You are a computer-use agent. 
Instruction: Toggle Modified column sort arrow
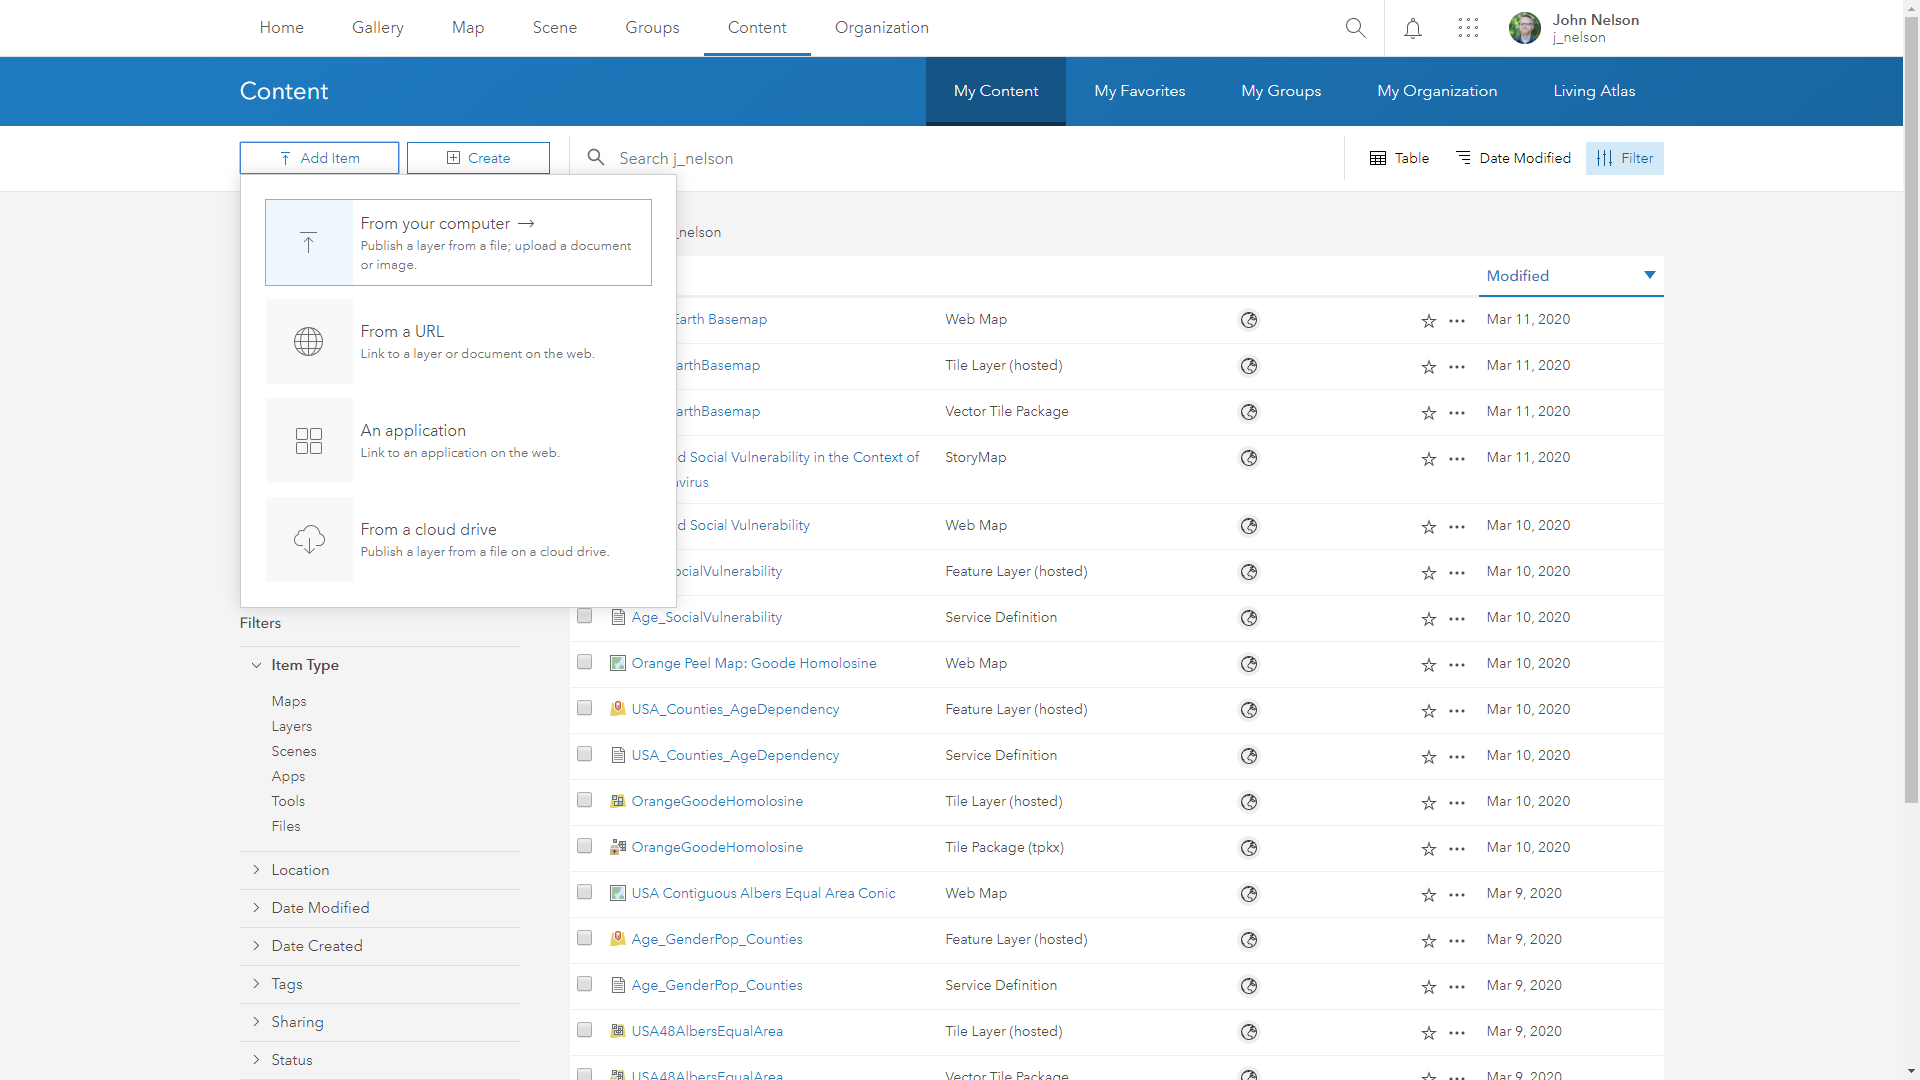[1649, 275]
